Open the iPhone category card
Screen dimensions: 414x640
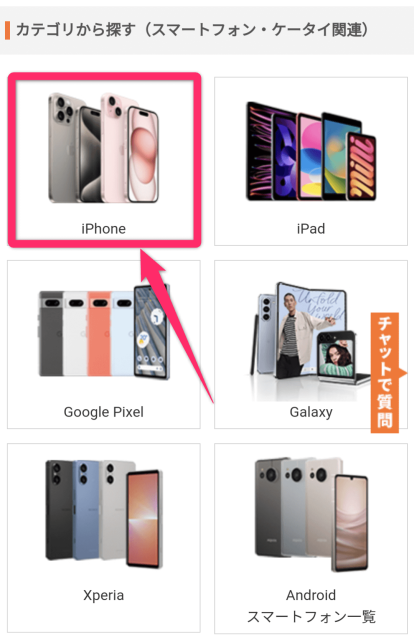click(105, 160)
